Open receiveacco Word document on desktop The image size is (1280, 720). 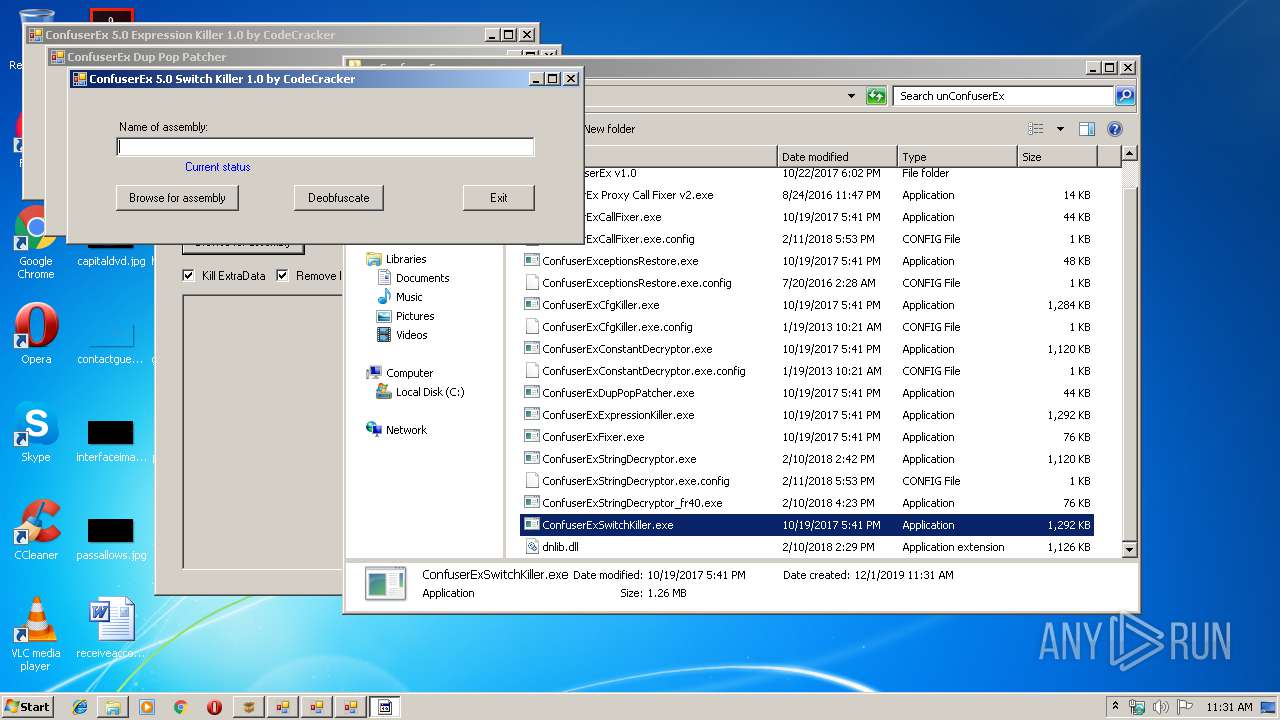click(x=110, y=629)
